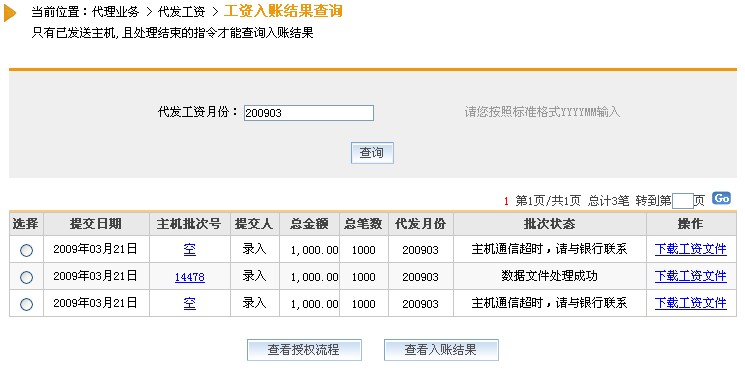Select radio button for batch 14478 row
The width and height of the screenshot is (745, 385).
(x=27, y=277)
